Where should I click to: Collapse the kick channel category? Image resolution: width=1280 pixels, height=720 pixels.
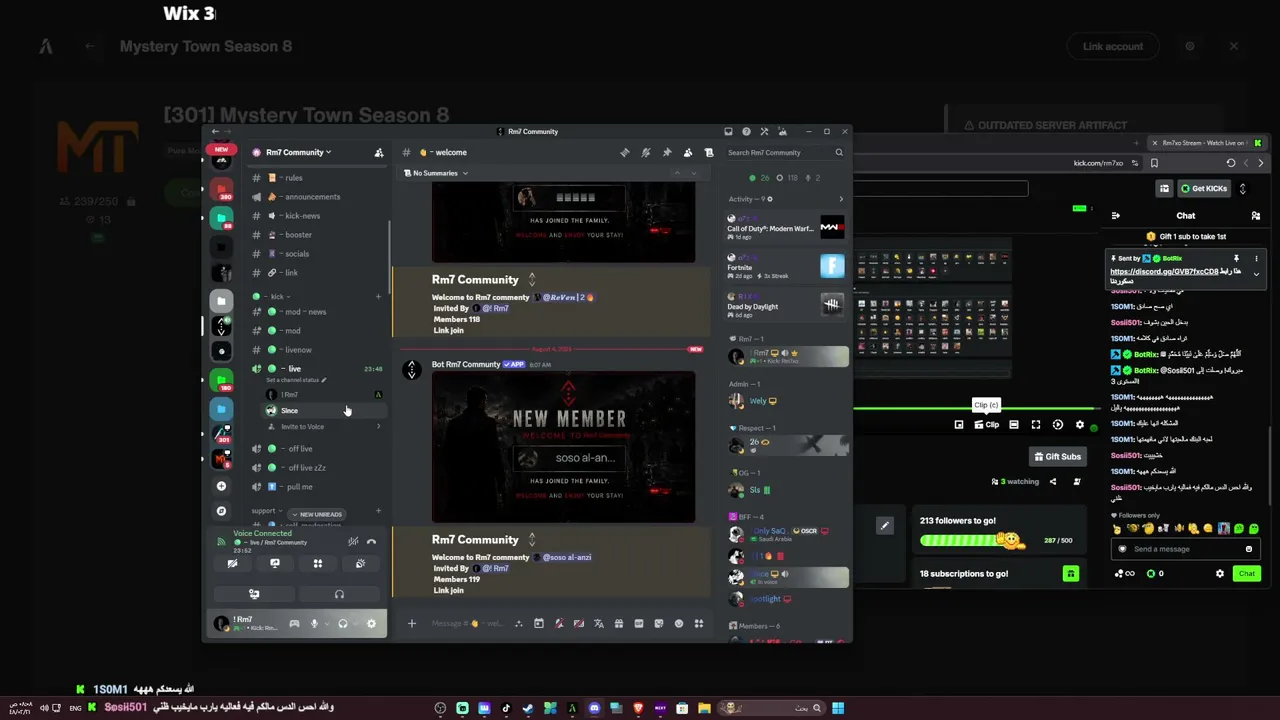272,297
